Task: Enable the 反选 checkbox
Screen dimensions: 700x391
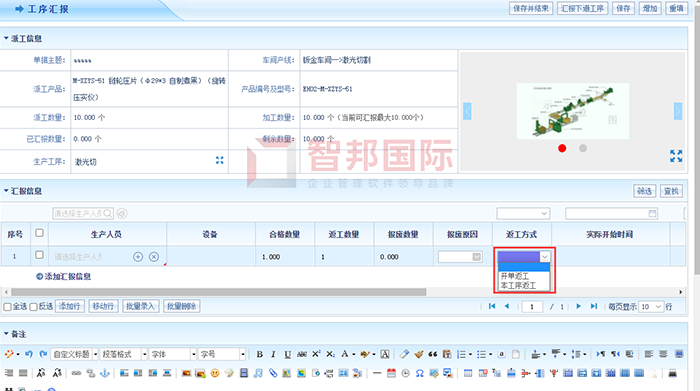Action: (x=33, y=307)
